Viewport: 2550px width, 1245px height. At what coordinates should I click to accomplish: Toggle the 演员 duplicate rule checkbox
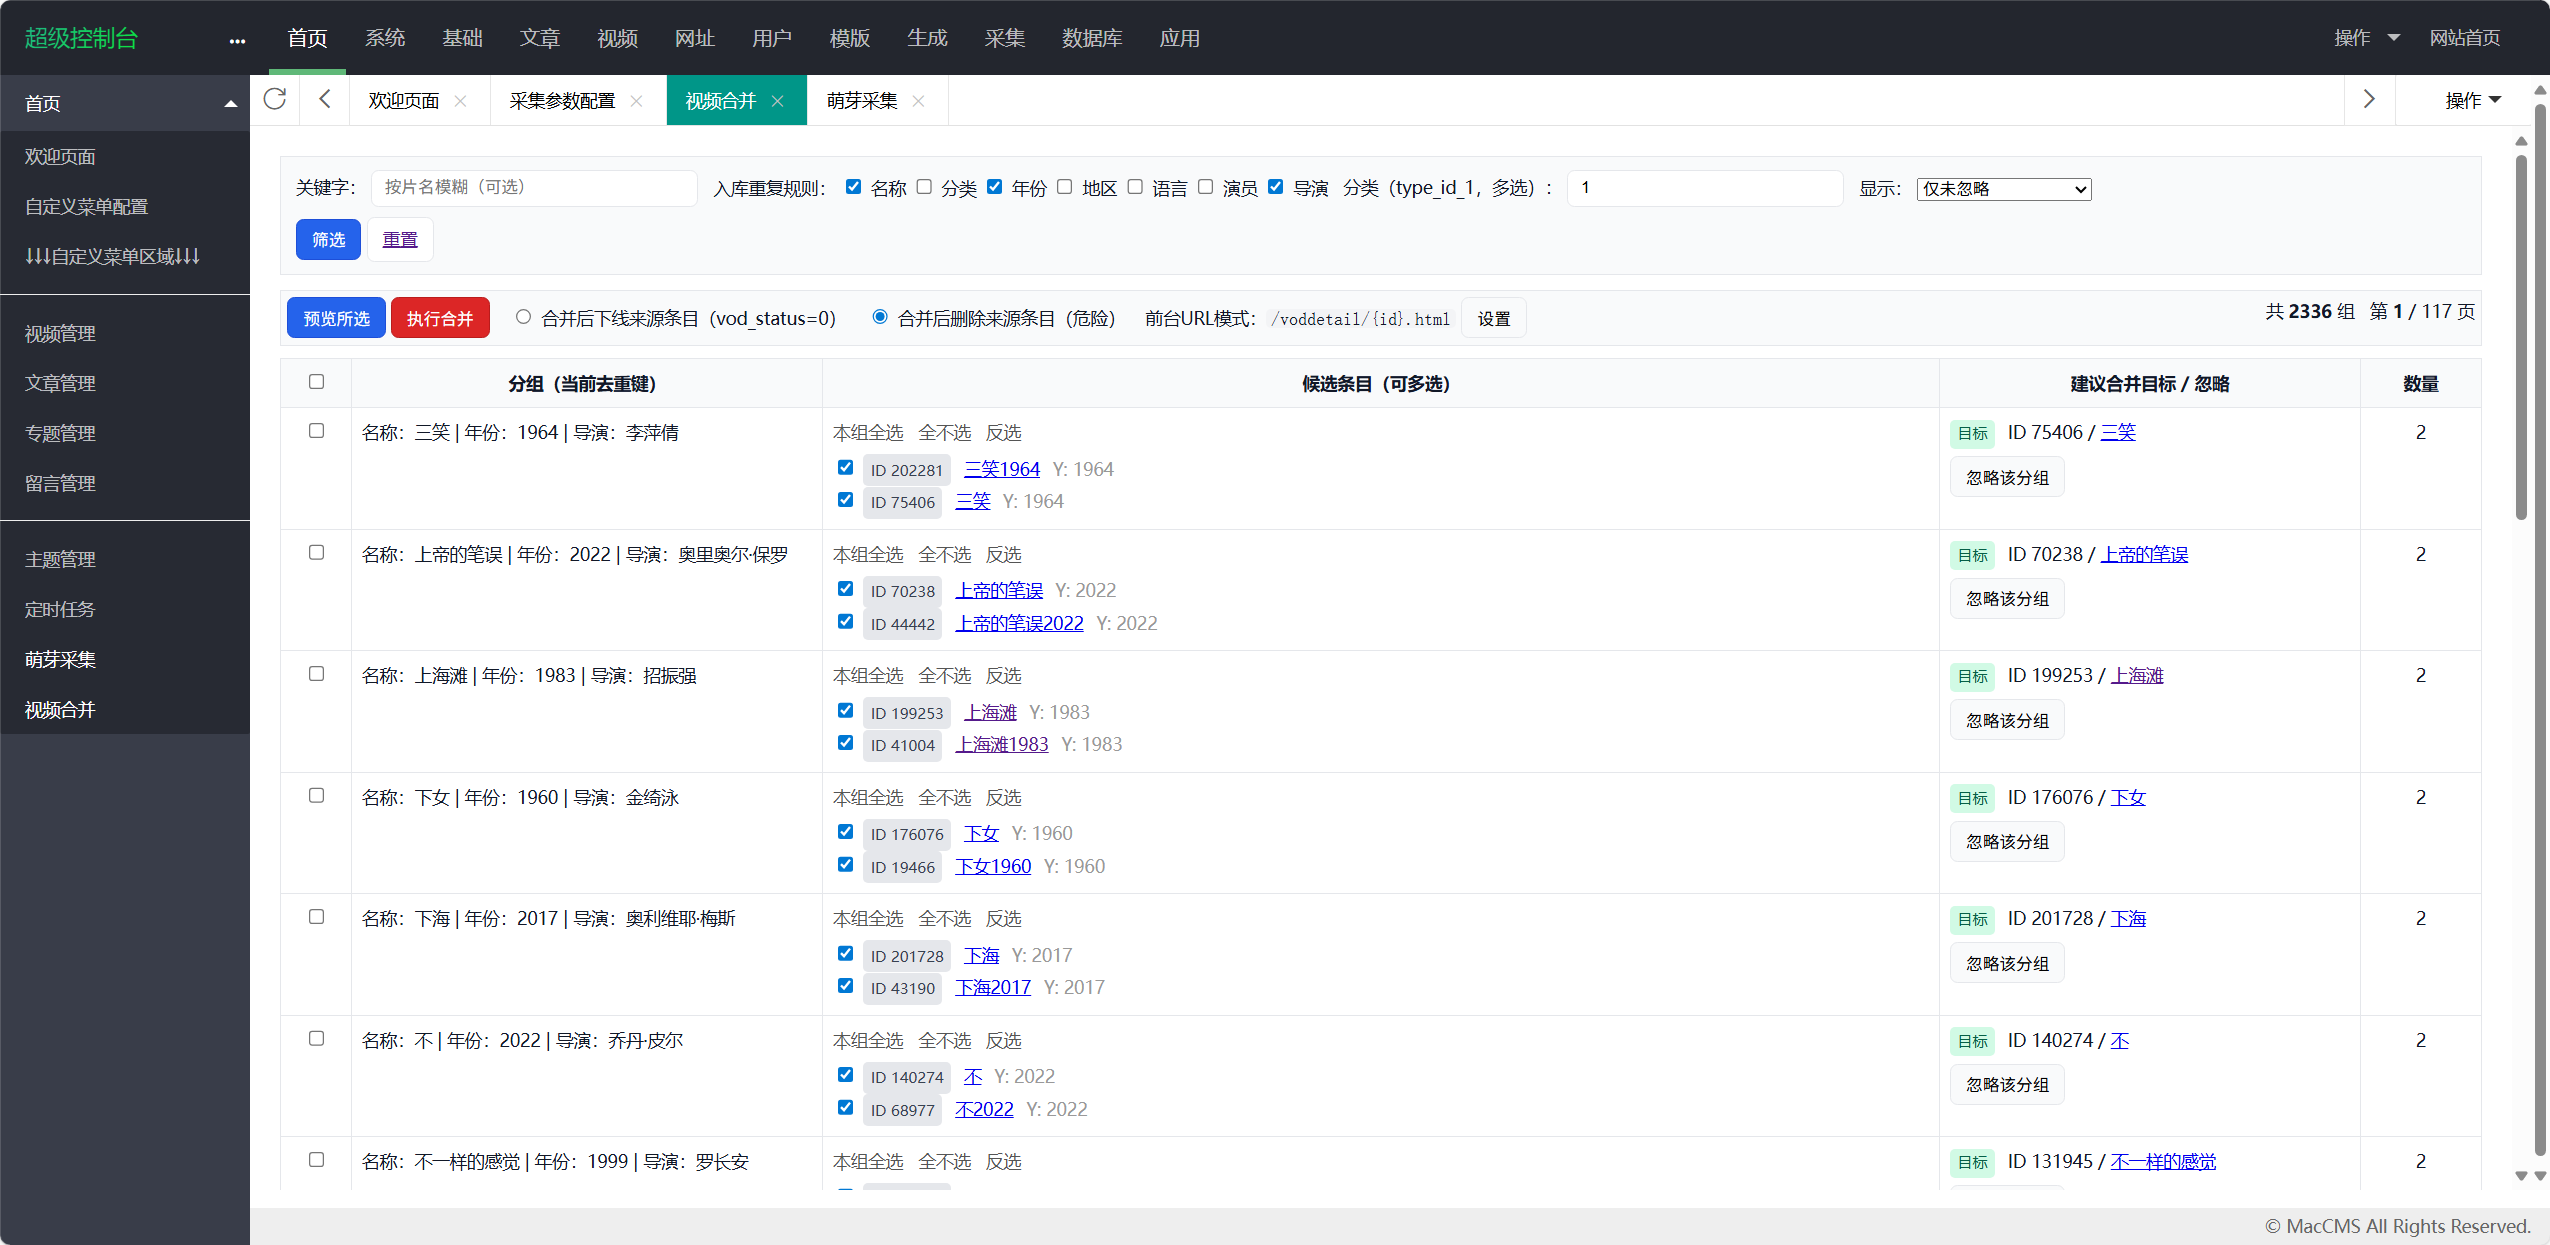1205,187
